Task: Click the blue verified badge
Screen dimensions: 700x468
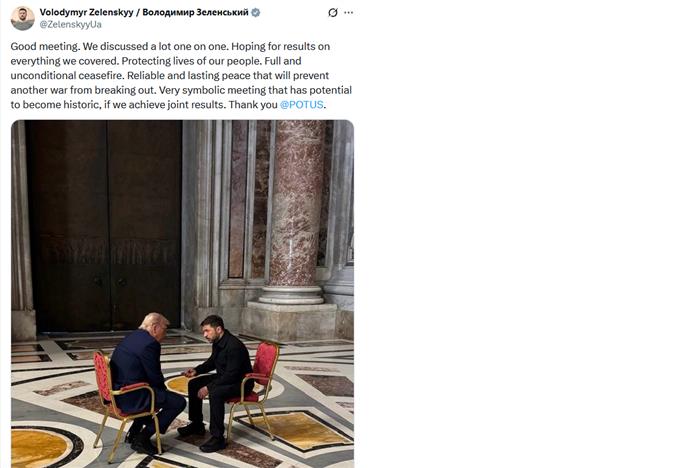Action: coord(255,13)
